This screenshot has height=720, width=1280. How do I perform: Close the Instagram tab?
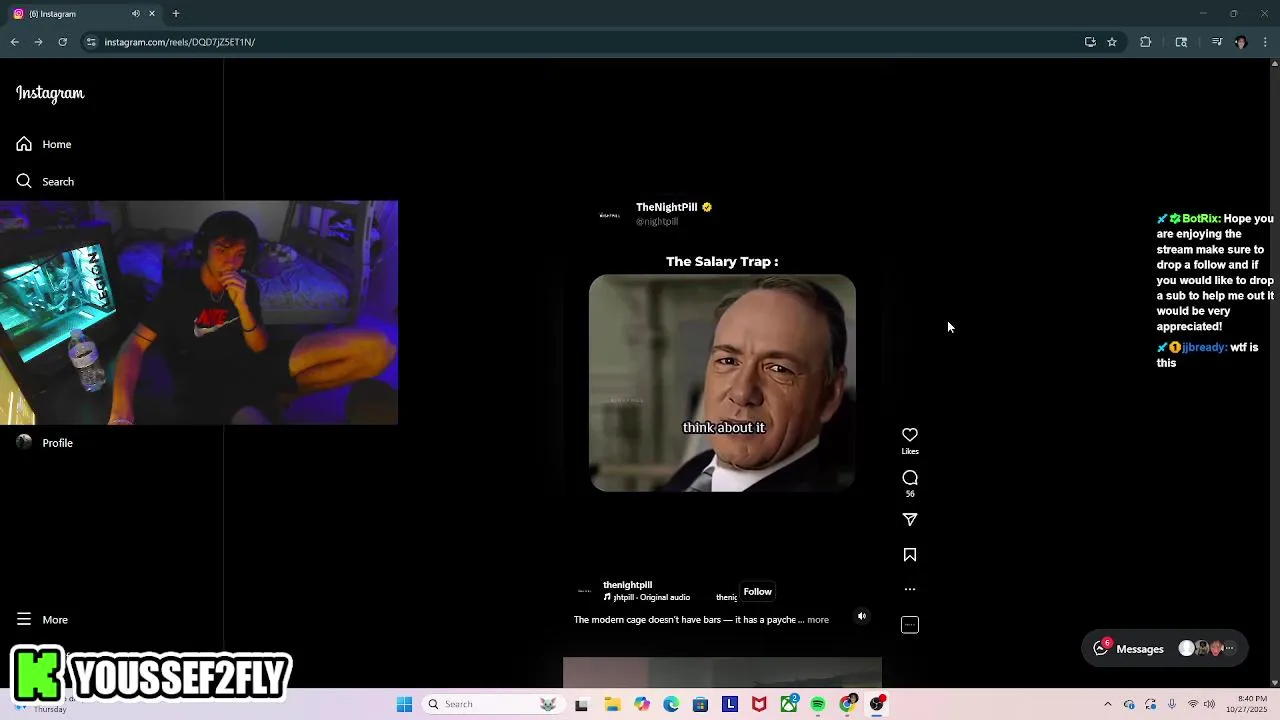click(x=152, y=14)
